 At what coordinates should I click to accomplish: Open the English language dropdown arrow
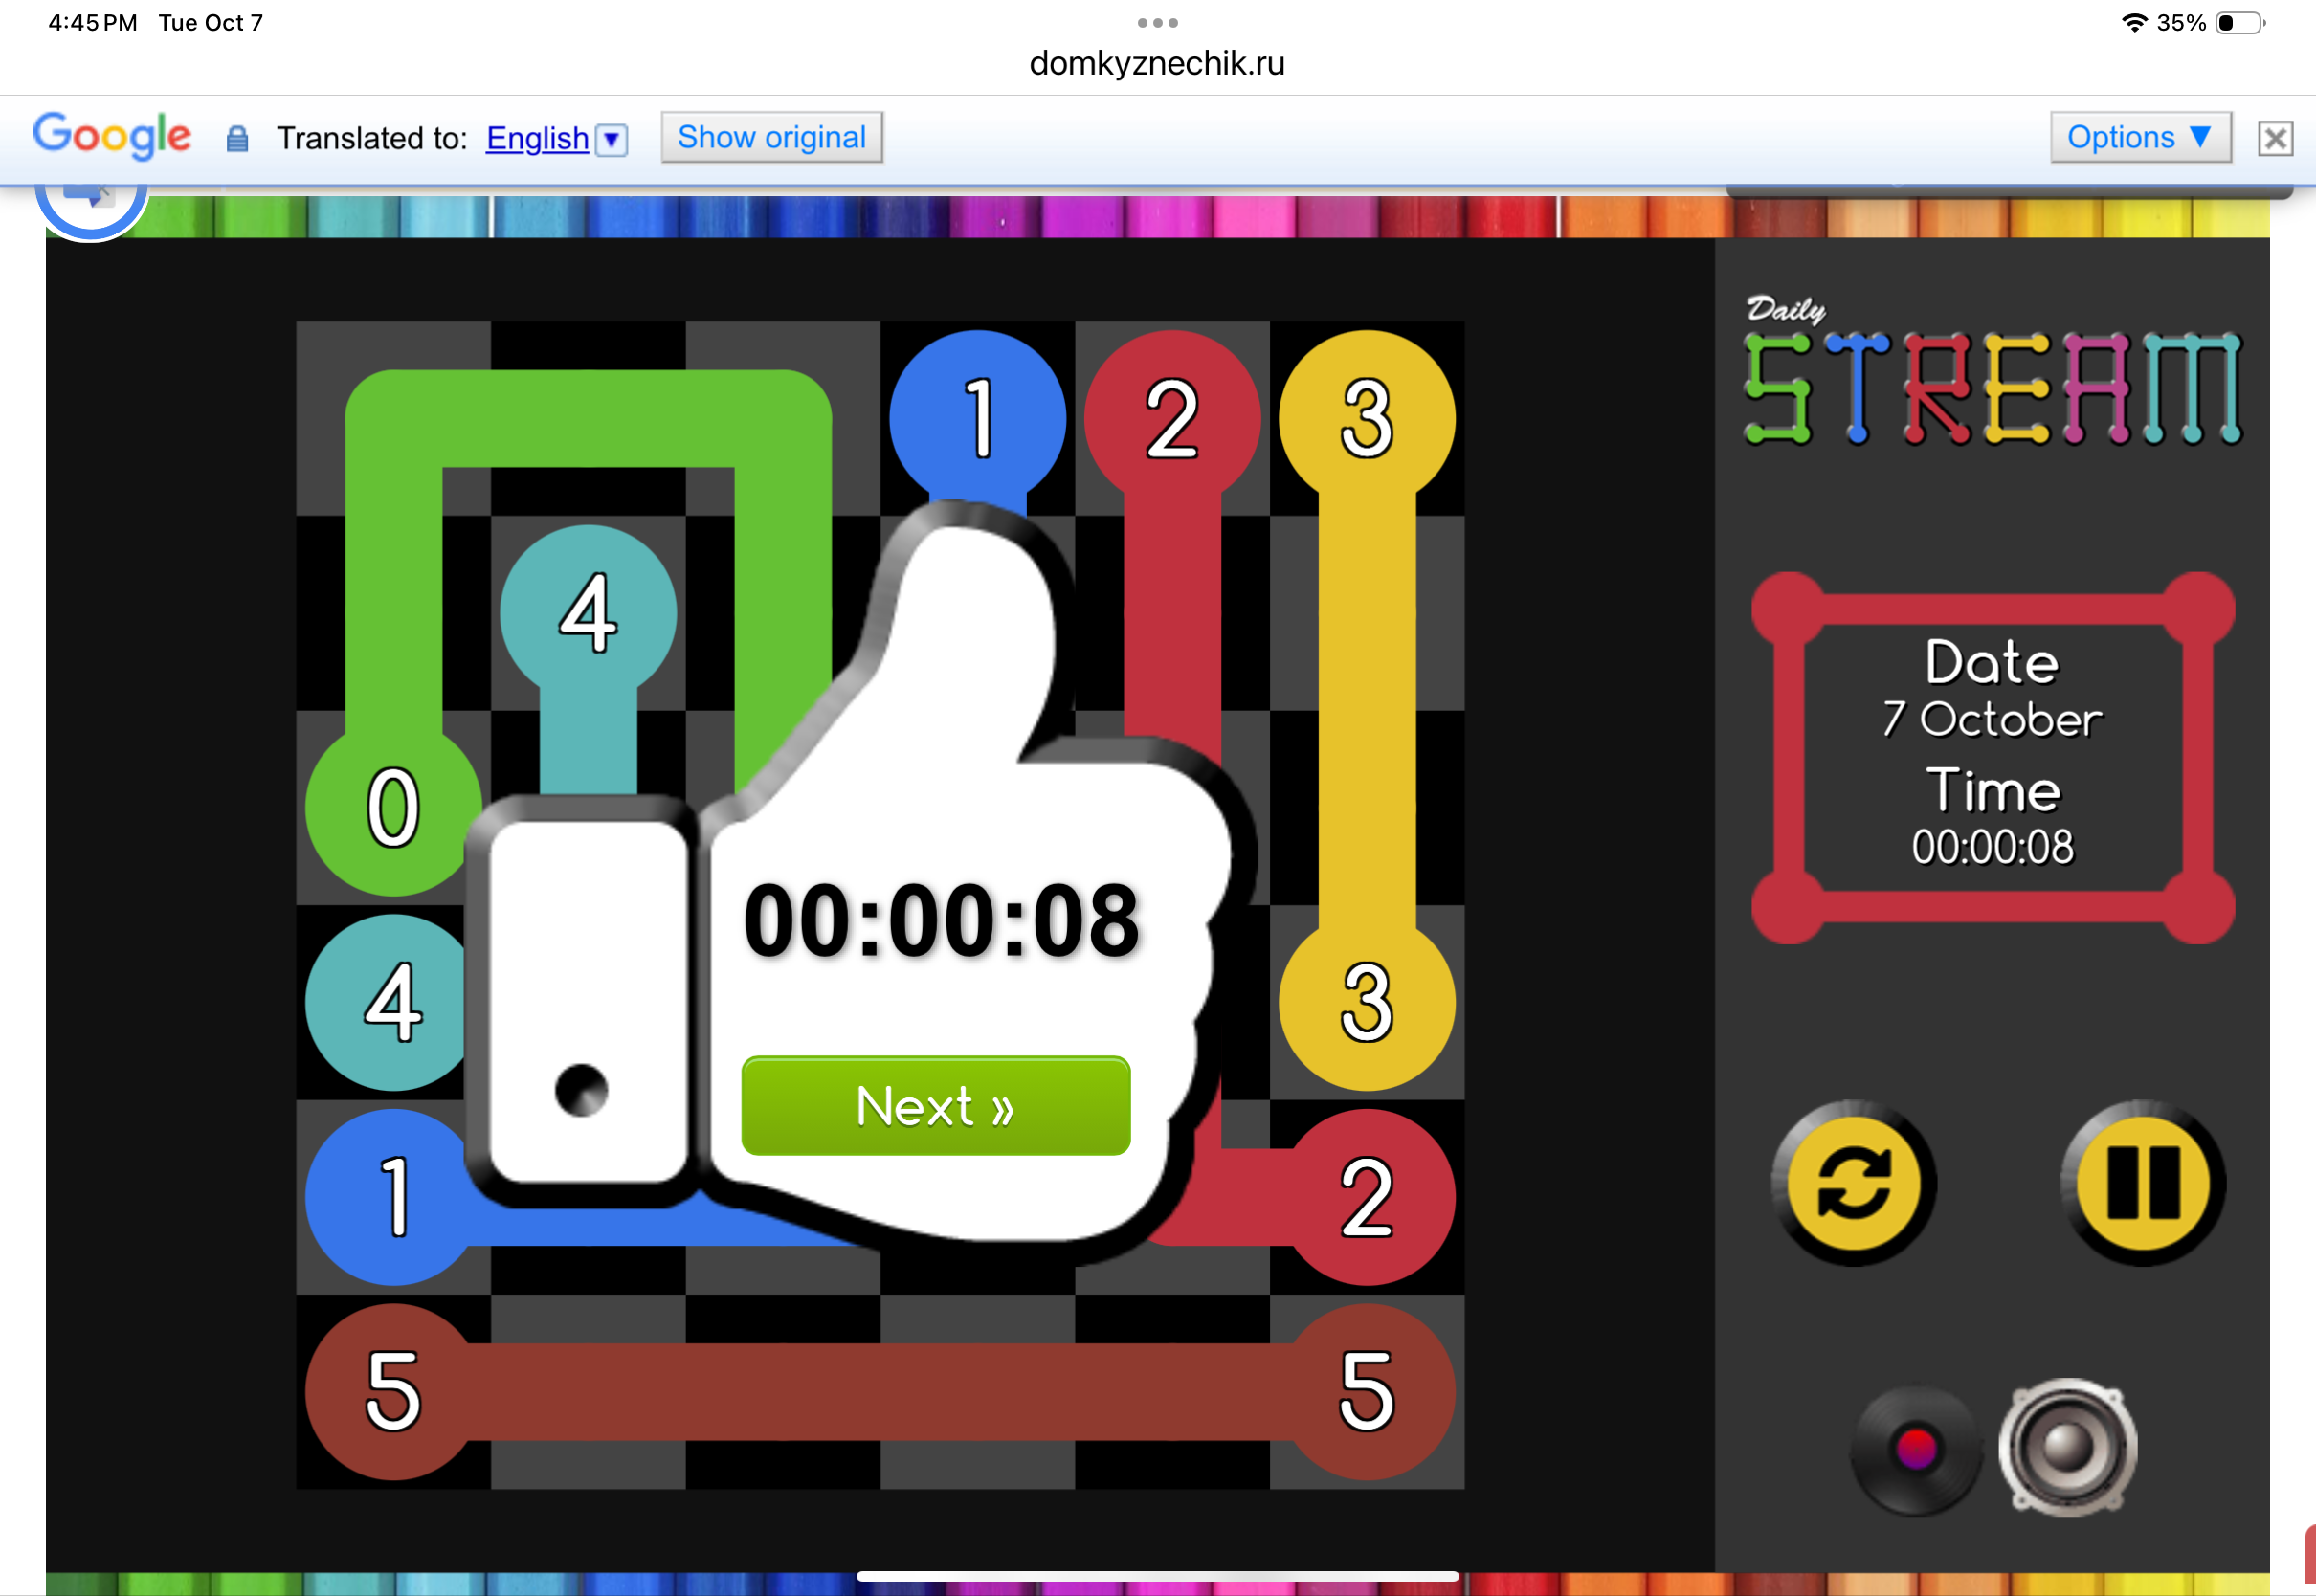click(x=611, y=139)
